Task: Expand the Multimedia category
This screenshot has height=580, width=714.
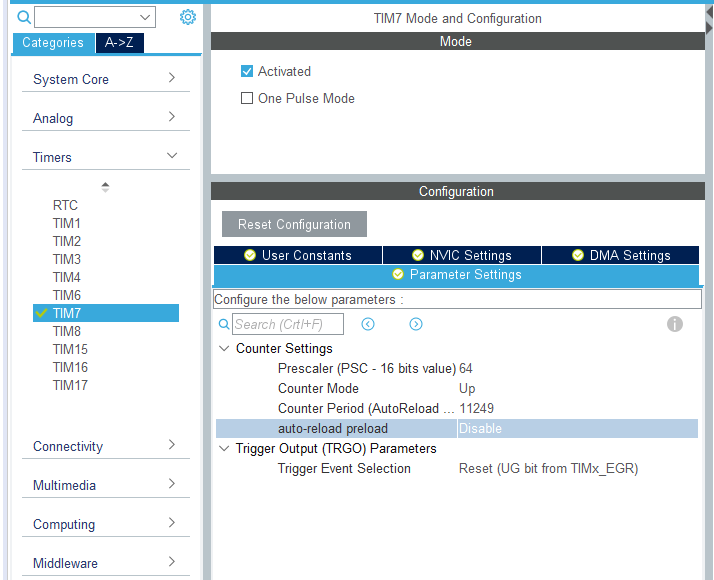Action: pos(106,485)
